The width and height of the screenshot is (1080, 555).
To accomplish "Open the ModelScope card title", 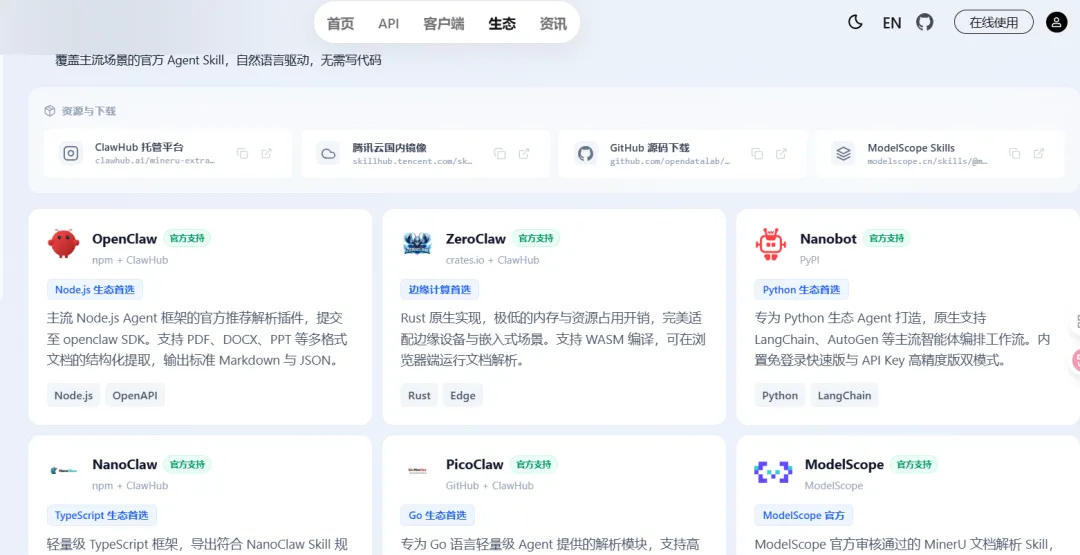I will click(x=844, y=465).
